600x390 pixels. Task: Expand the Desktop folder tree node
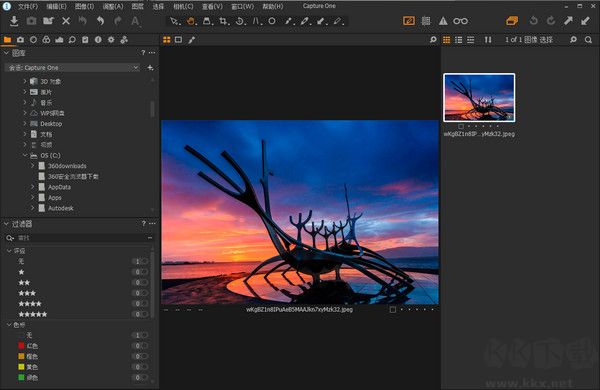(24, 124)
